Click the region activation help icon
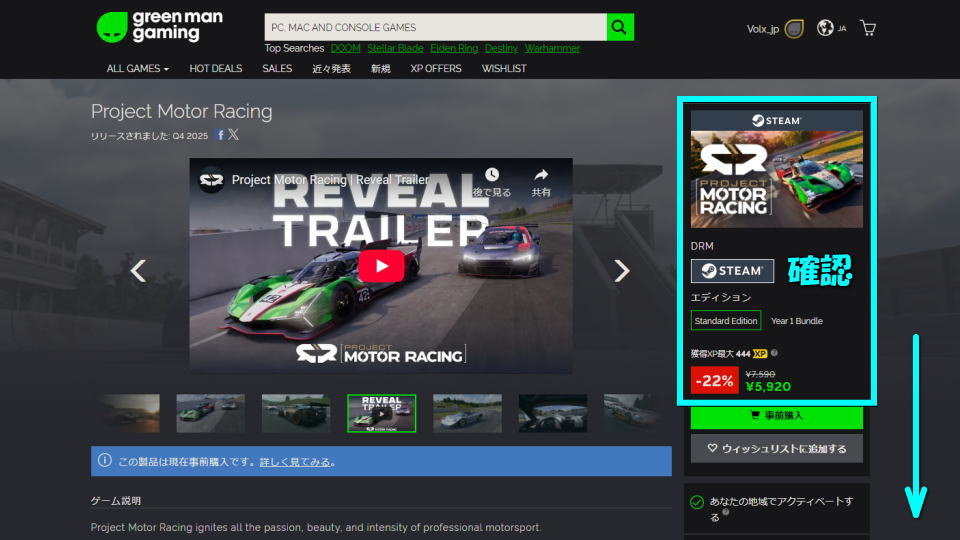 click(x=726, y=512)
